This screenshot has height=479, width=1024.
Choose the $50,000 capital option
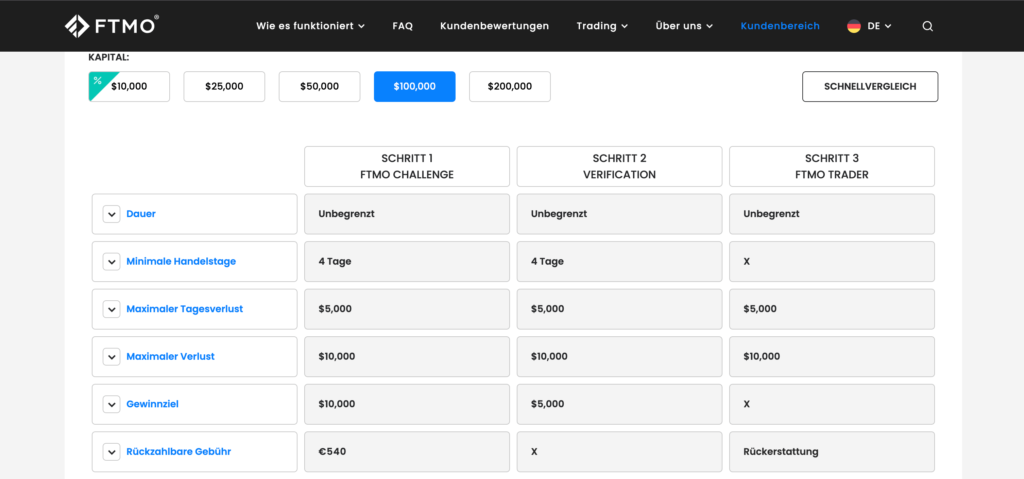[319, 87]
